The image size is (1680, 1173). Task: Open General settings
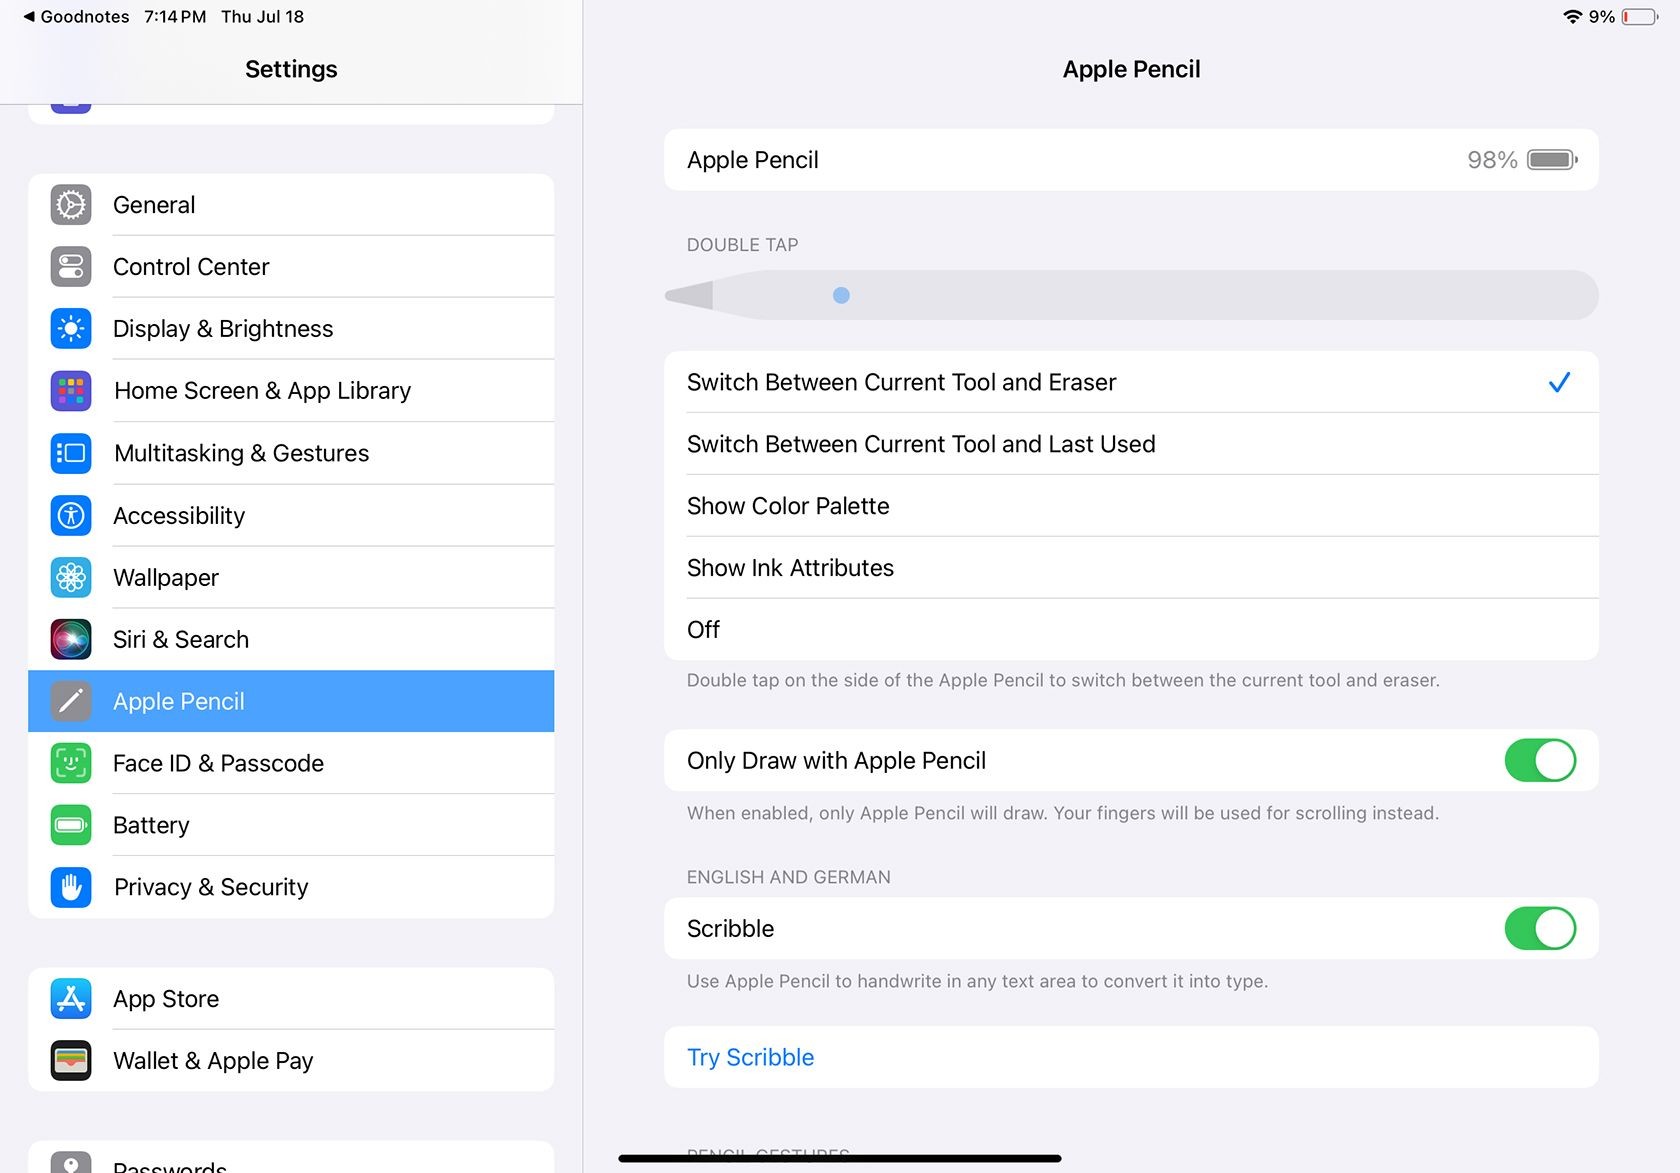(291, 205)
